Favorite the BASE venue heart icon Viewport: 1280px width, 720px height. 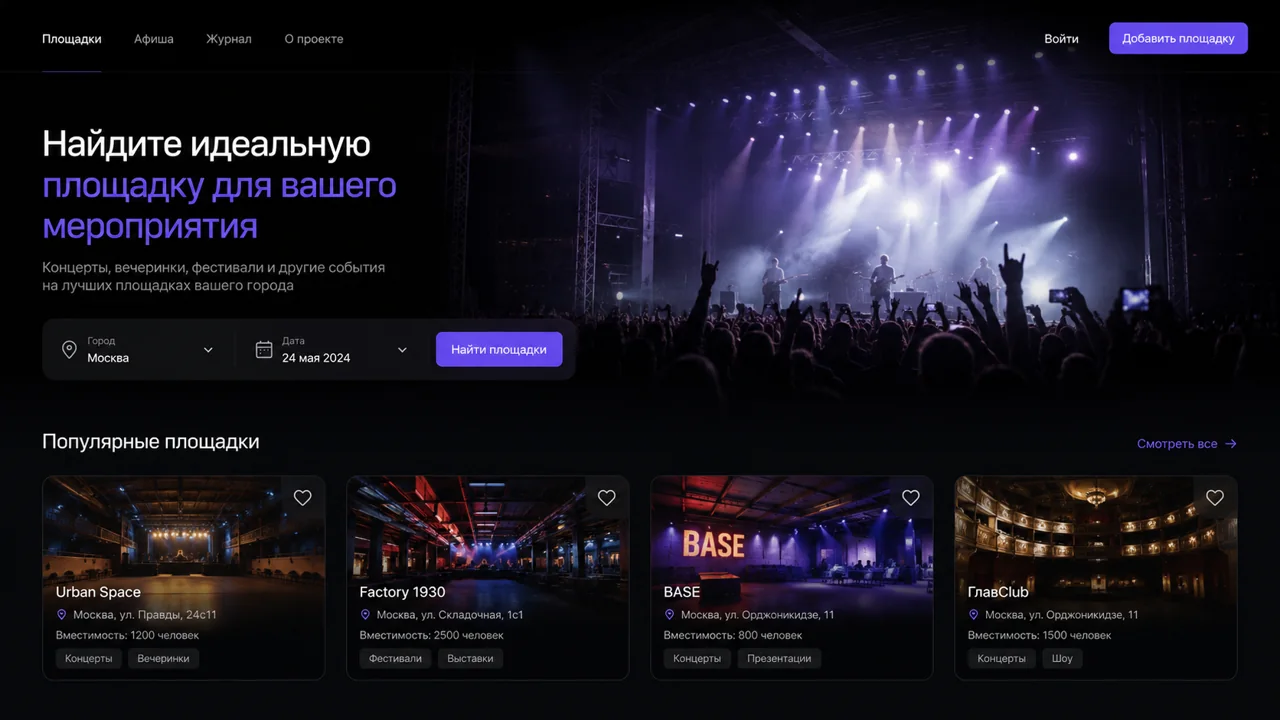[x=911, y=497]
